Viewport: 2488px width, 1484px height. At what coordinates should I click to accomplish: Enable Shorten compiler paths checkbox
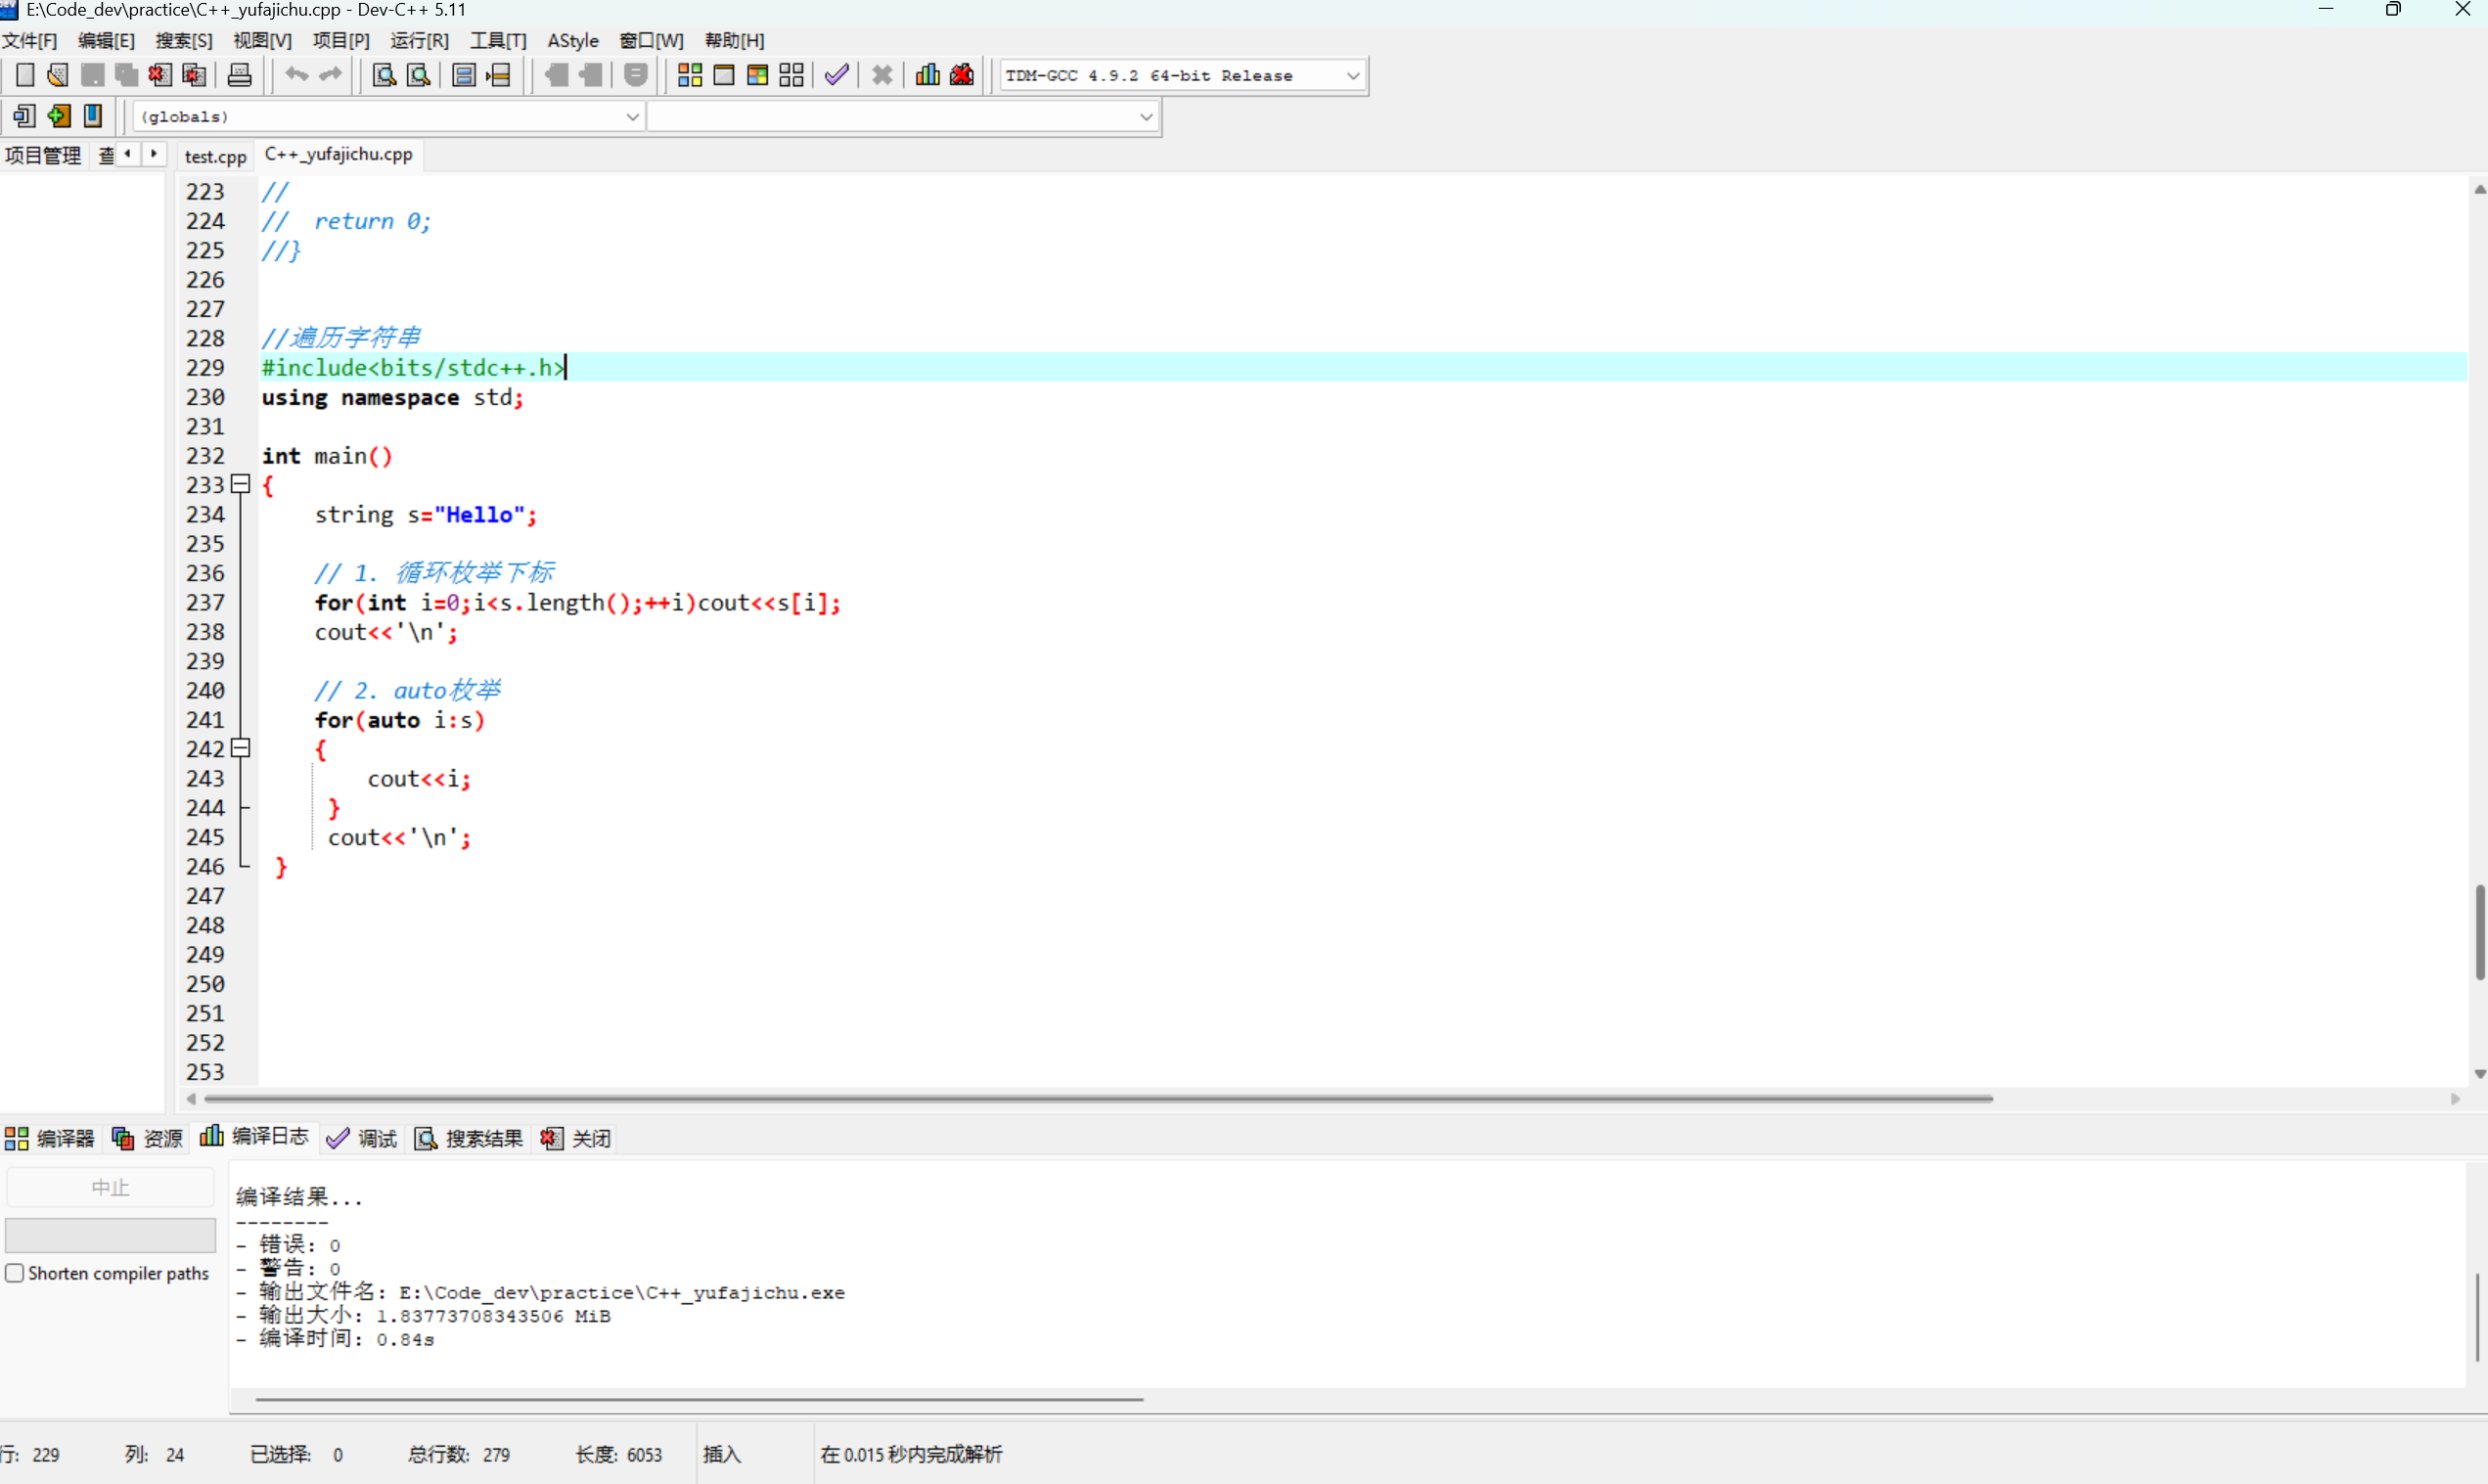pos(15,1273)
